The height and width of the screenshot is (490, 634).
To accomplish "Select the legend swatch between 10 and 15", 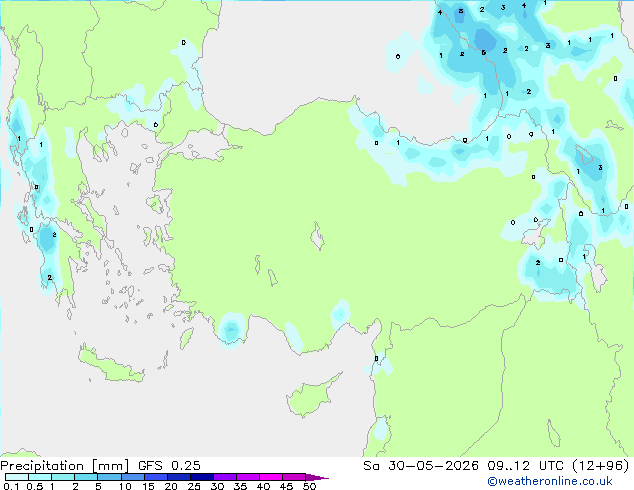I will pos(133,477).
